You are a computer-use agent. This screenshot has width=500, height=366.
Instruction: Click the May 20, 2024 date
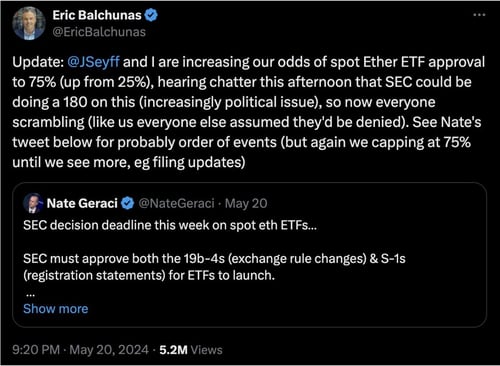pyautogui.click(x=109, y=350)
